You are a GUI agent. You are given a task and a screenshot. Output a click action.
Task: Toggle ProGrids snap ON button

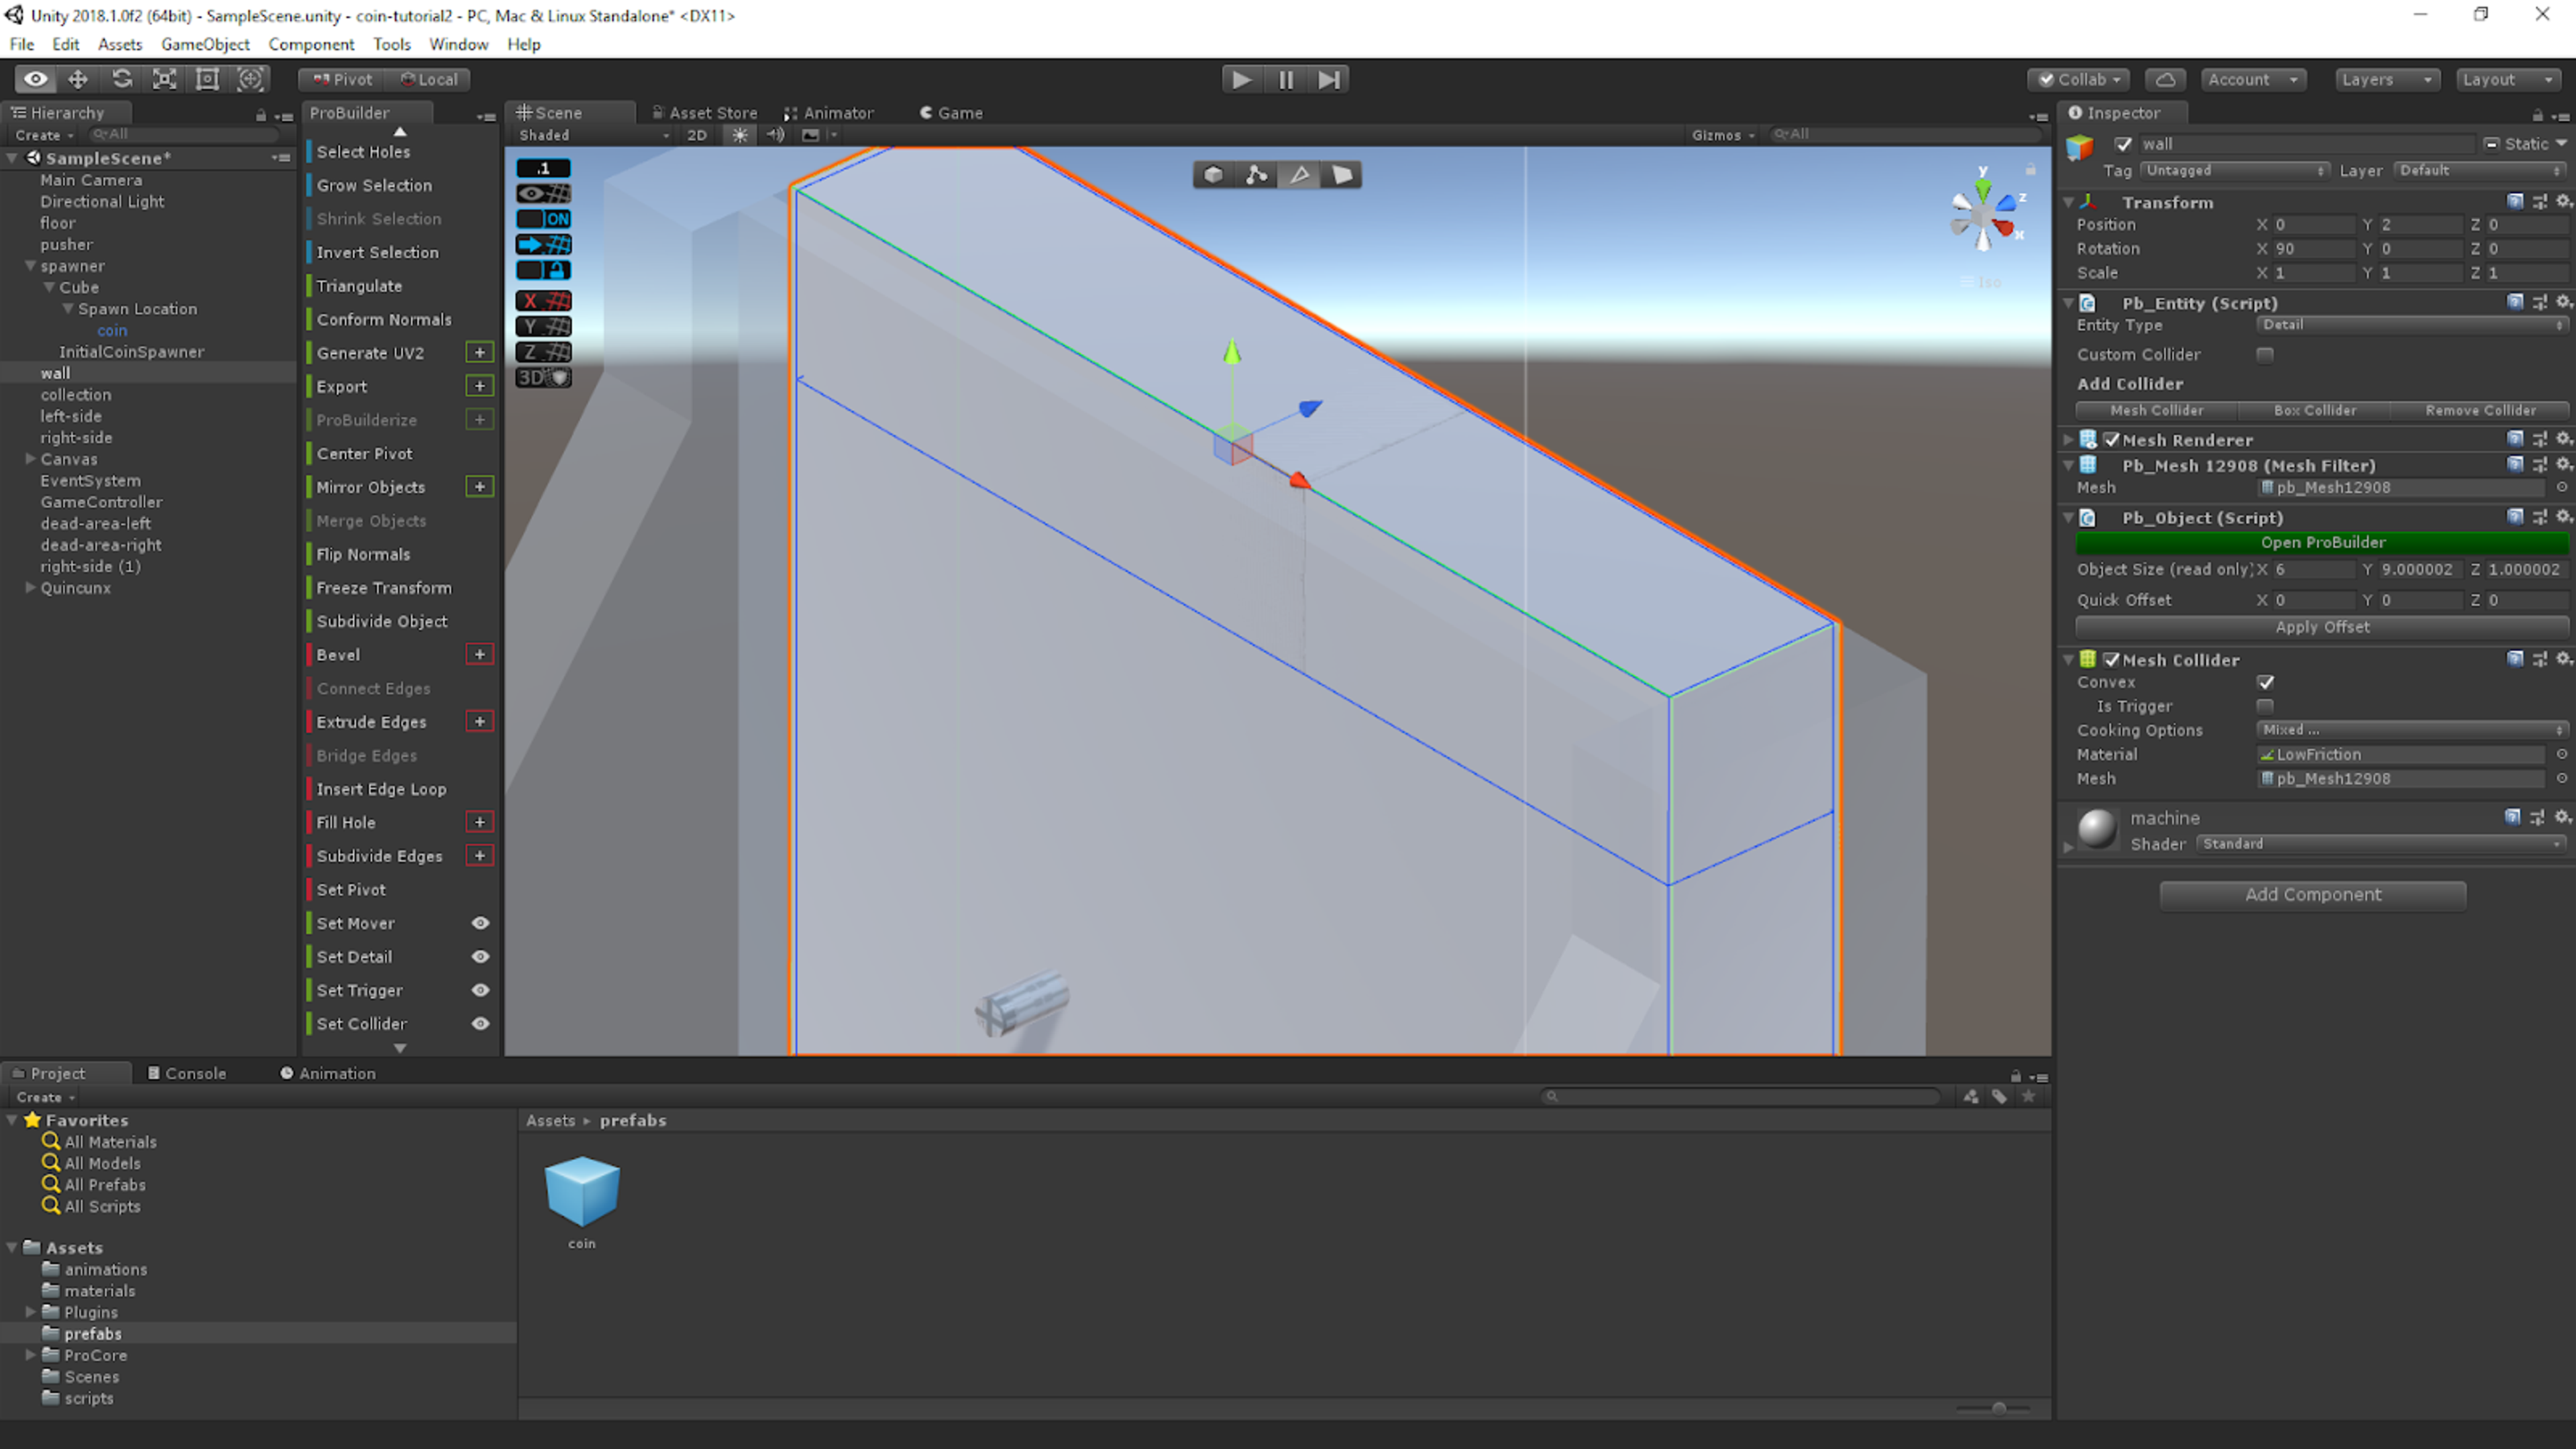click(544, 219)
